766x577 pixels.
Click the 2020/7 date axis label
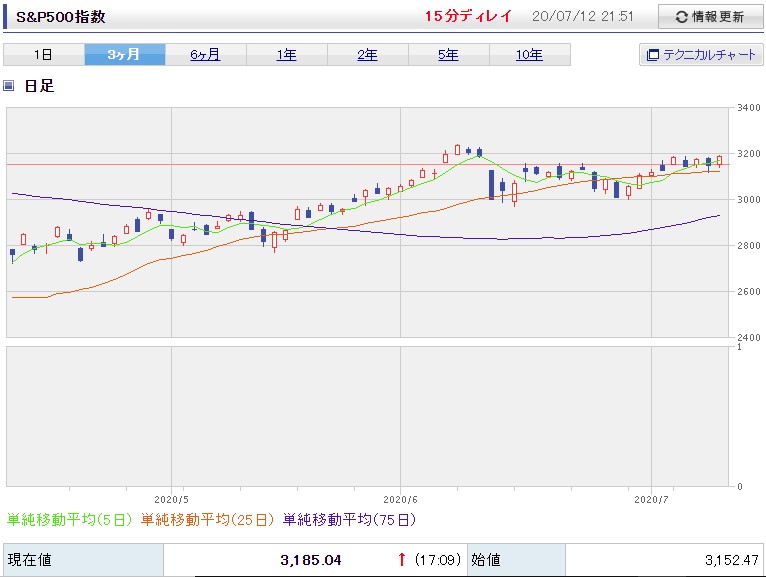[x=651, y=499]
